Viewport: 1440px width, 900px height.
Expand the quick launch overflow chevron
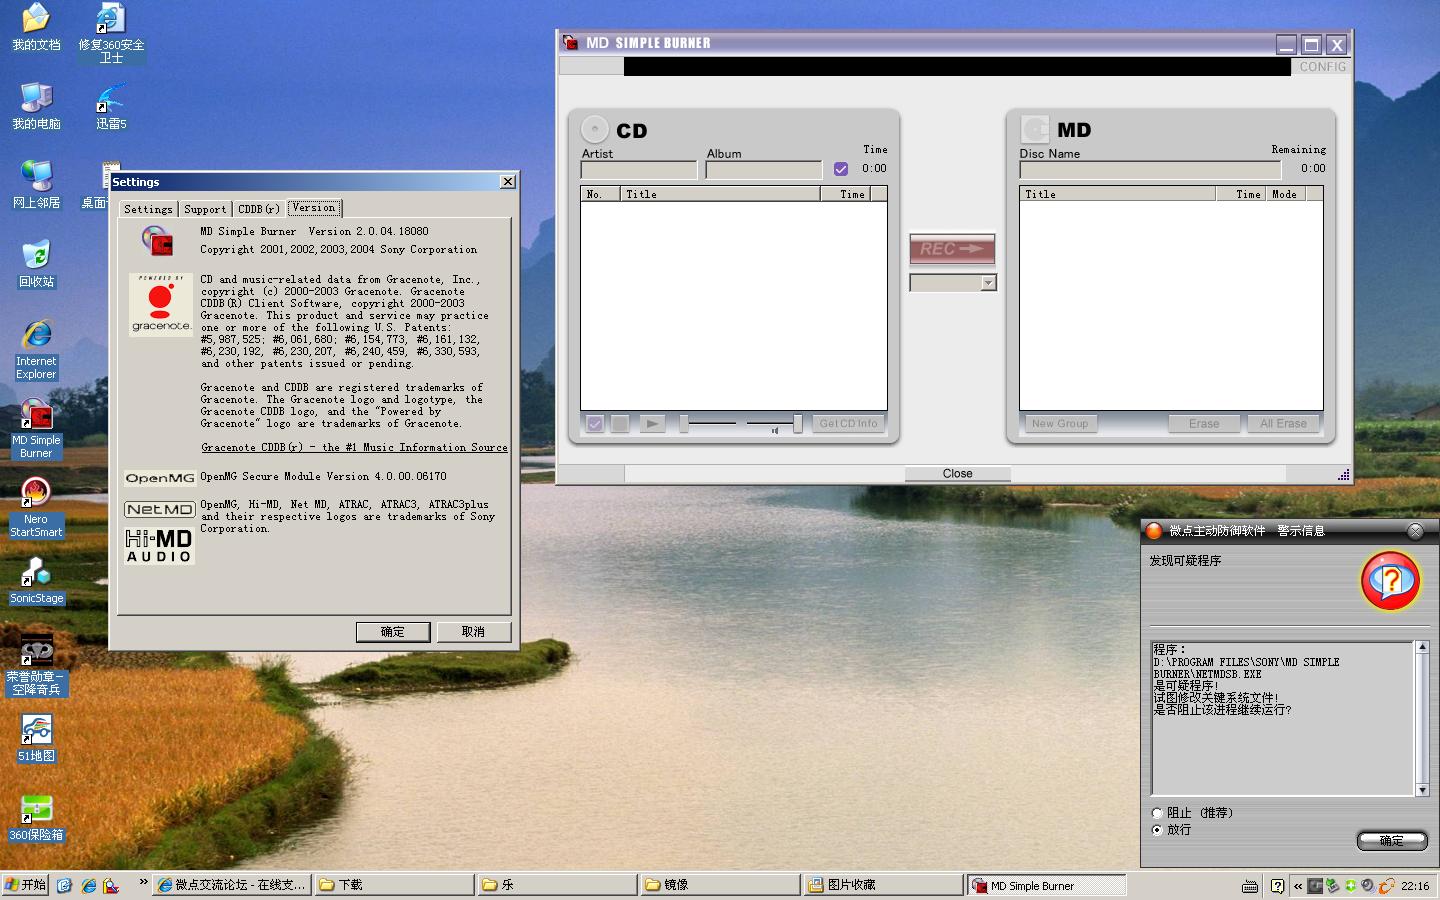coord(143,882)
